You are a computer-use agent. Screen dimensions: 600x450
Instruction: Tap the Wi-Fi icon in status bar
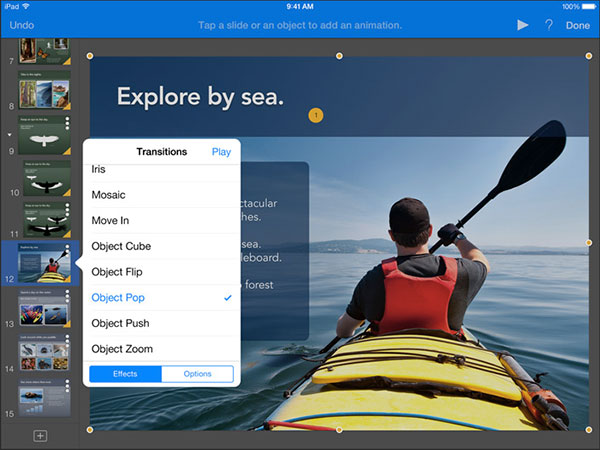point(26,6)
